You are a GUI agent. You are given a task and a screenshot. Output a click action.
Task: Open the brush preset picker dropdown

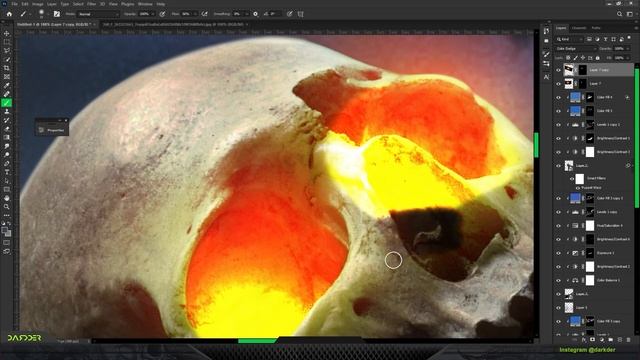(48, 14)
